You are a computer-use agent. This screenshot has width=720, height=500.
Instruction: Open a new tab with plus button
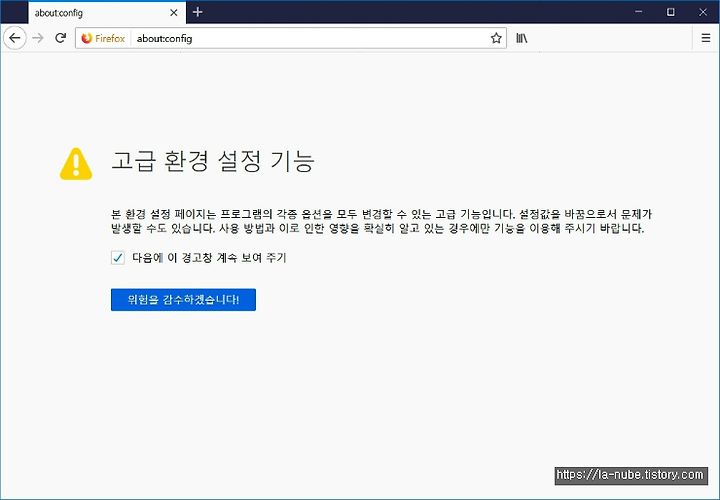tap(197, 12)
